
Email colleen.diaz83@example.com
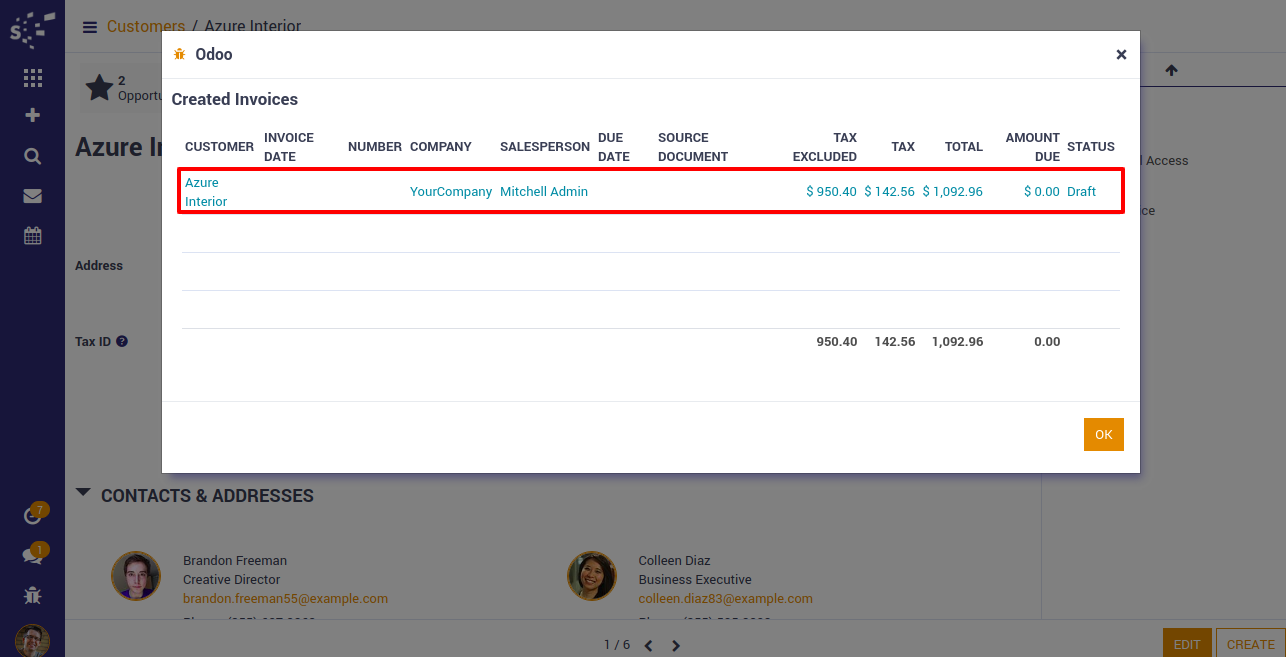726,599
